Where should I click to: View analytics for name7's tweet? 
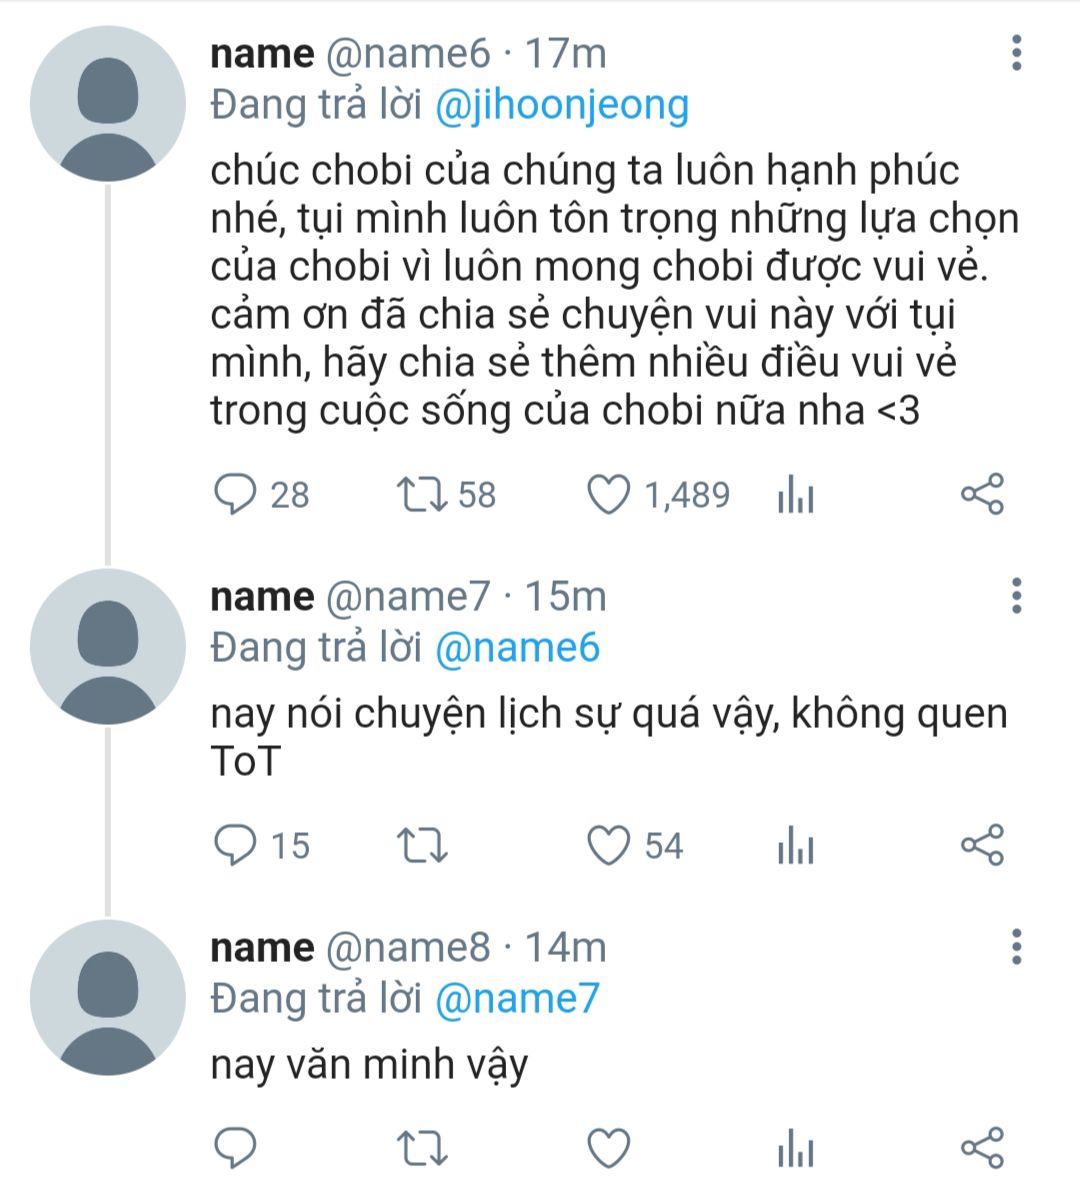(796, 848)
